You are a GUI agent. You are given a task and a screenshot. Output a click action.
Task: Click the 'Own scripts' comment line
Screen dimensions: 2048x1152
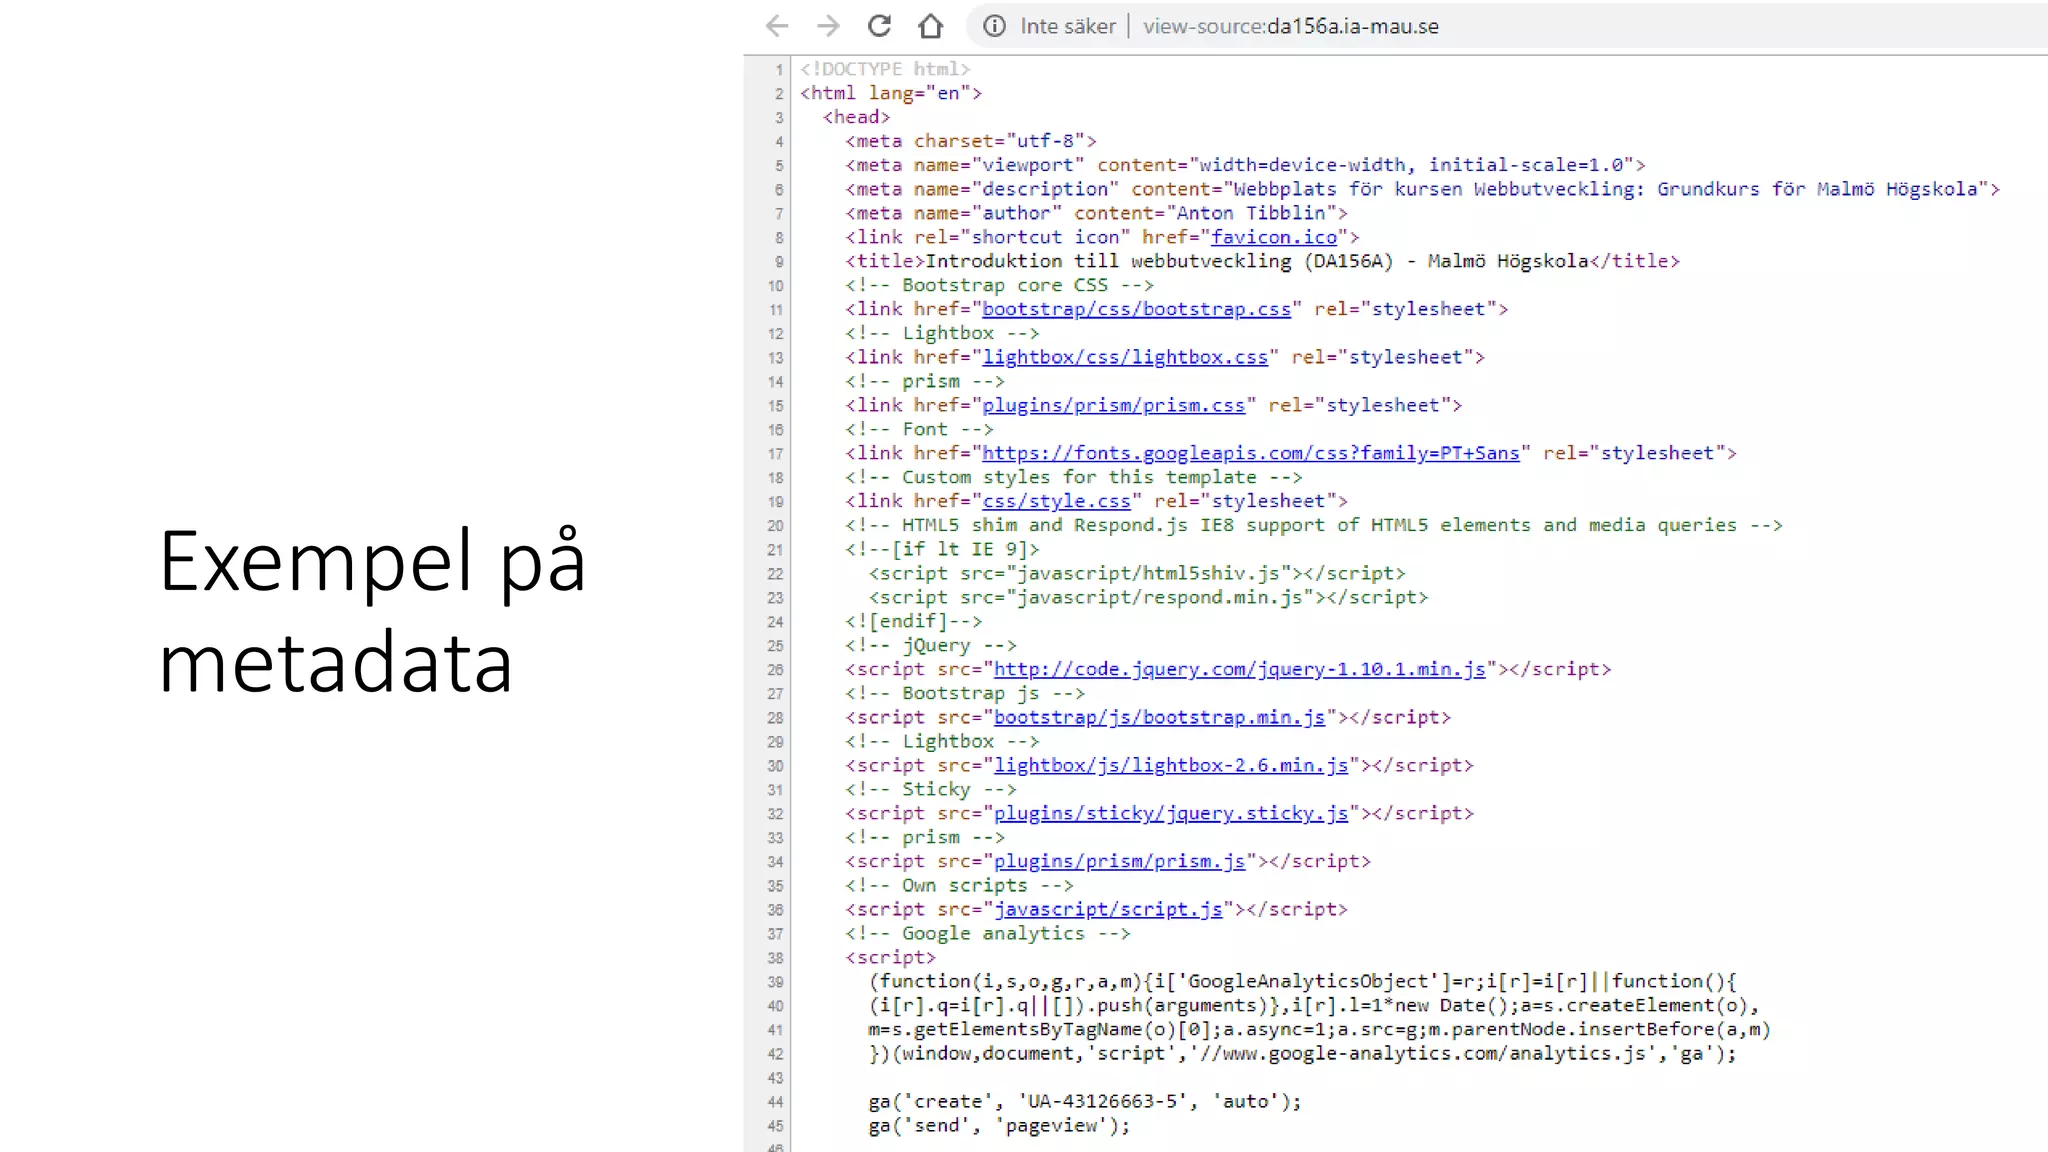[959, 885]
